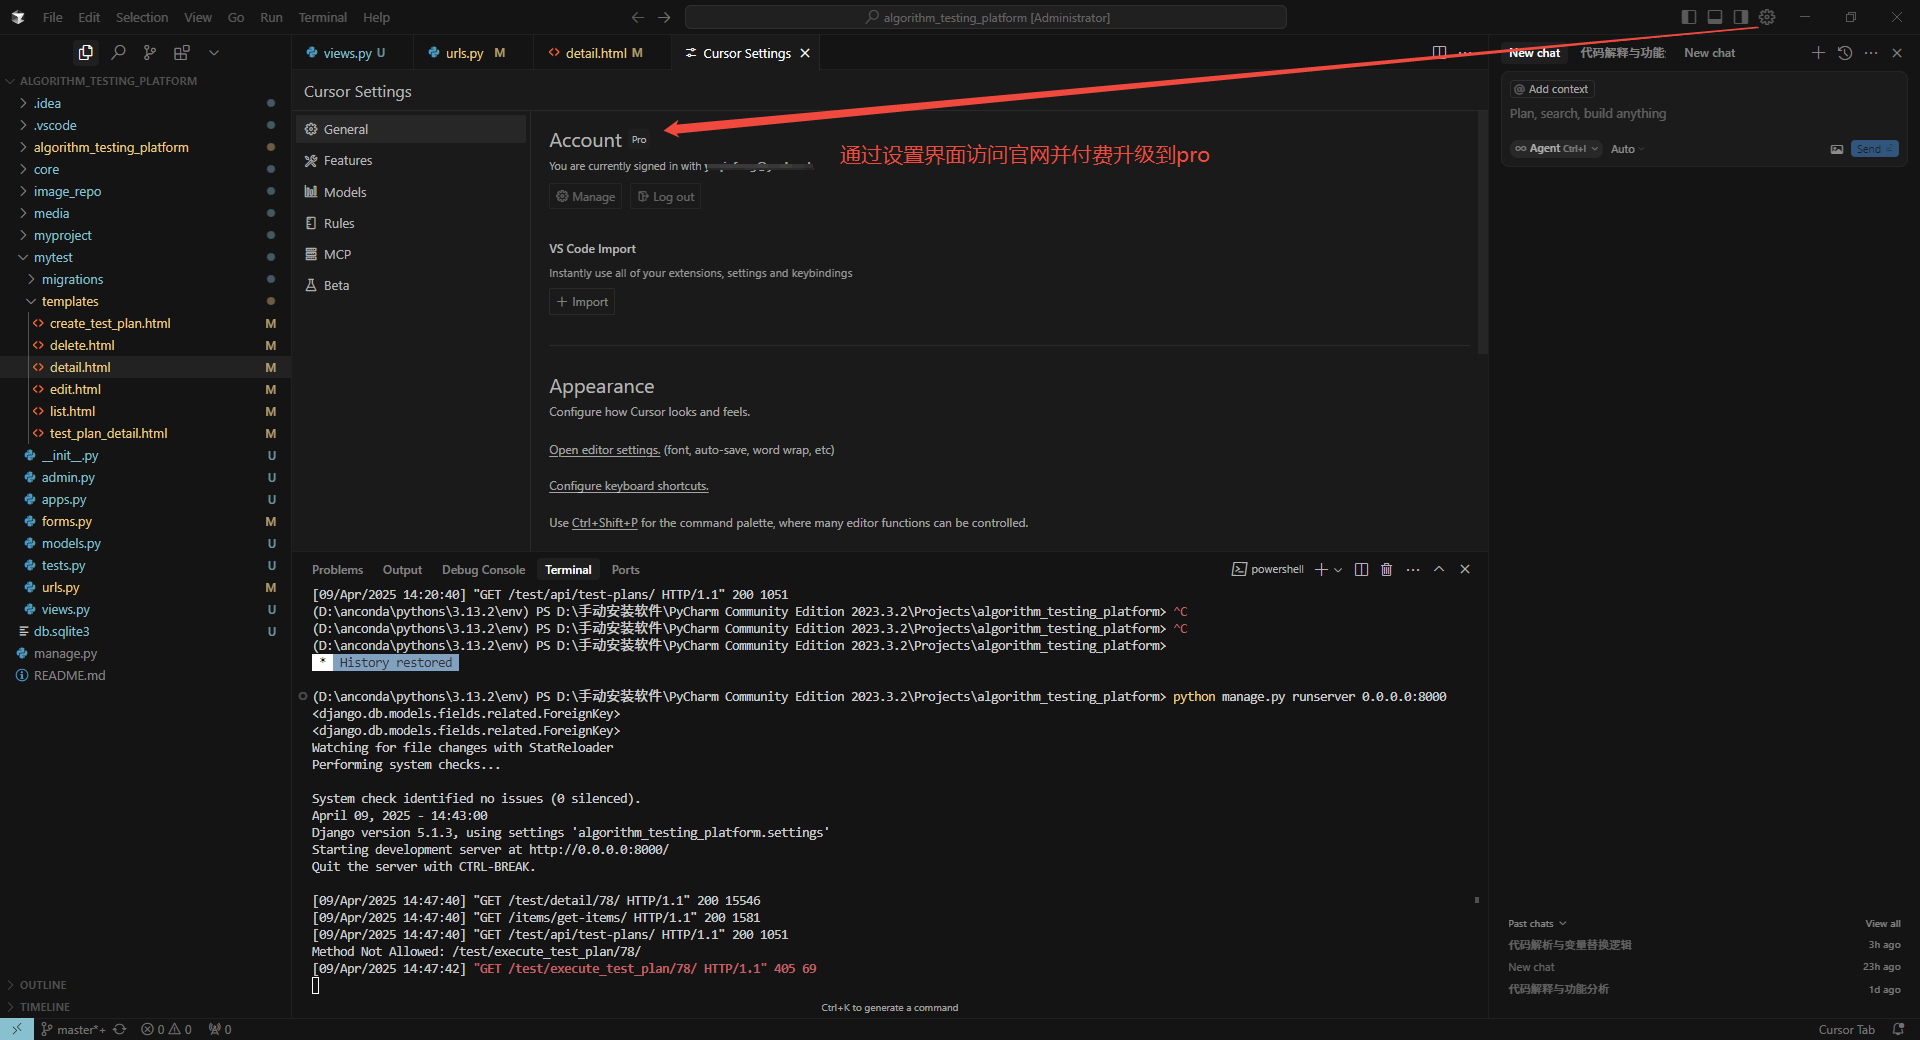Open Configure keyboard shortcuts link
This screenshot has width=1920, height=1040.
click(x=629, y=486)
